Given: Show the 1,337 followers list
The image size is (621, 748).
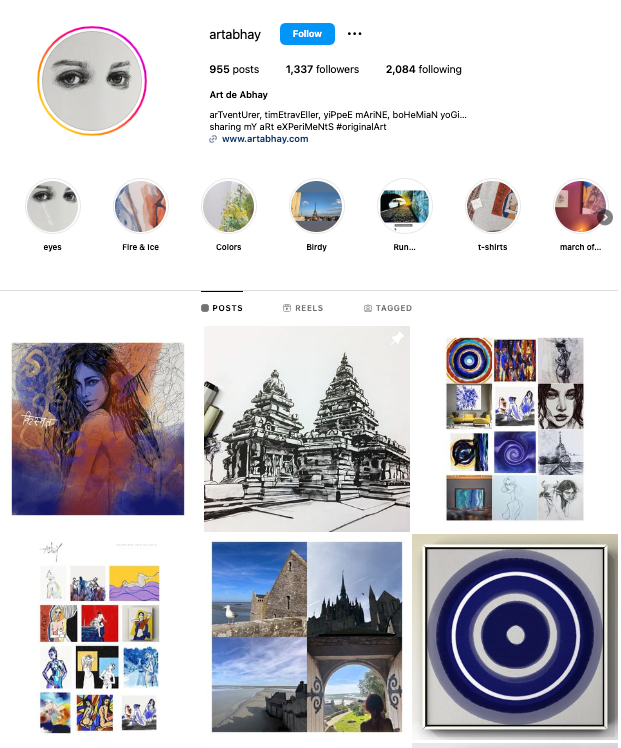Looking at the screenshot, I should (322, 69).
